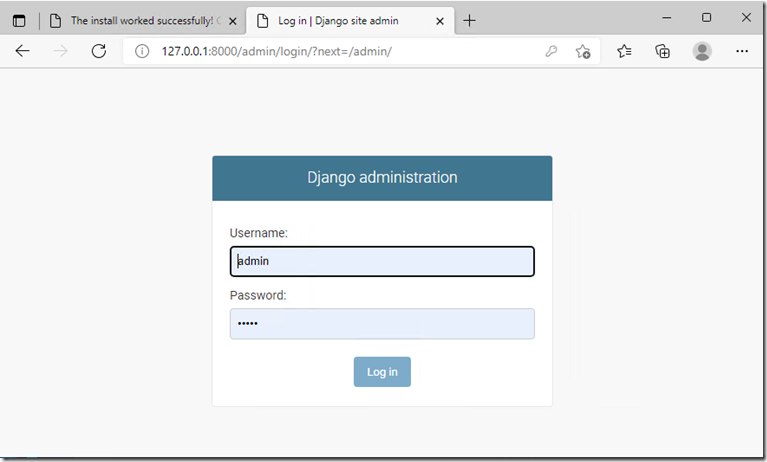Close 'The install worked successfully' tab
The height and width of the screenshot is (462, 767).
(233, 21)
